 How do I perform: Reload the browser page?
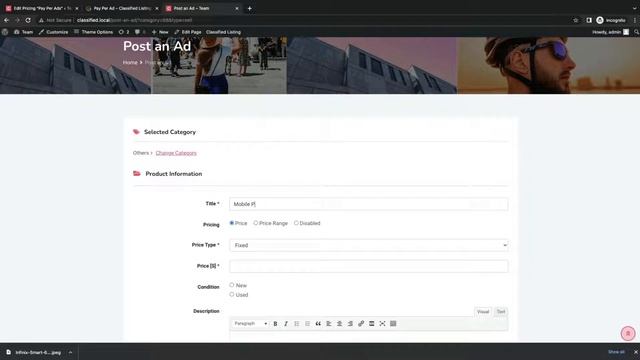tap(28, 20)
